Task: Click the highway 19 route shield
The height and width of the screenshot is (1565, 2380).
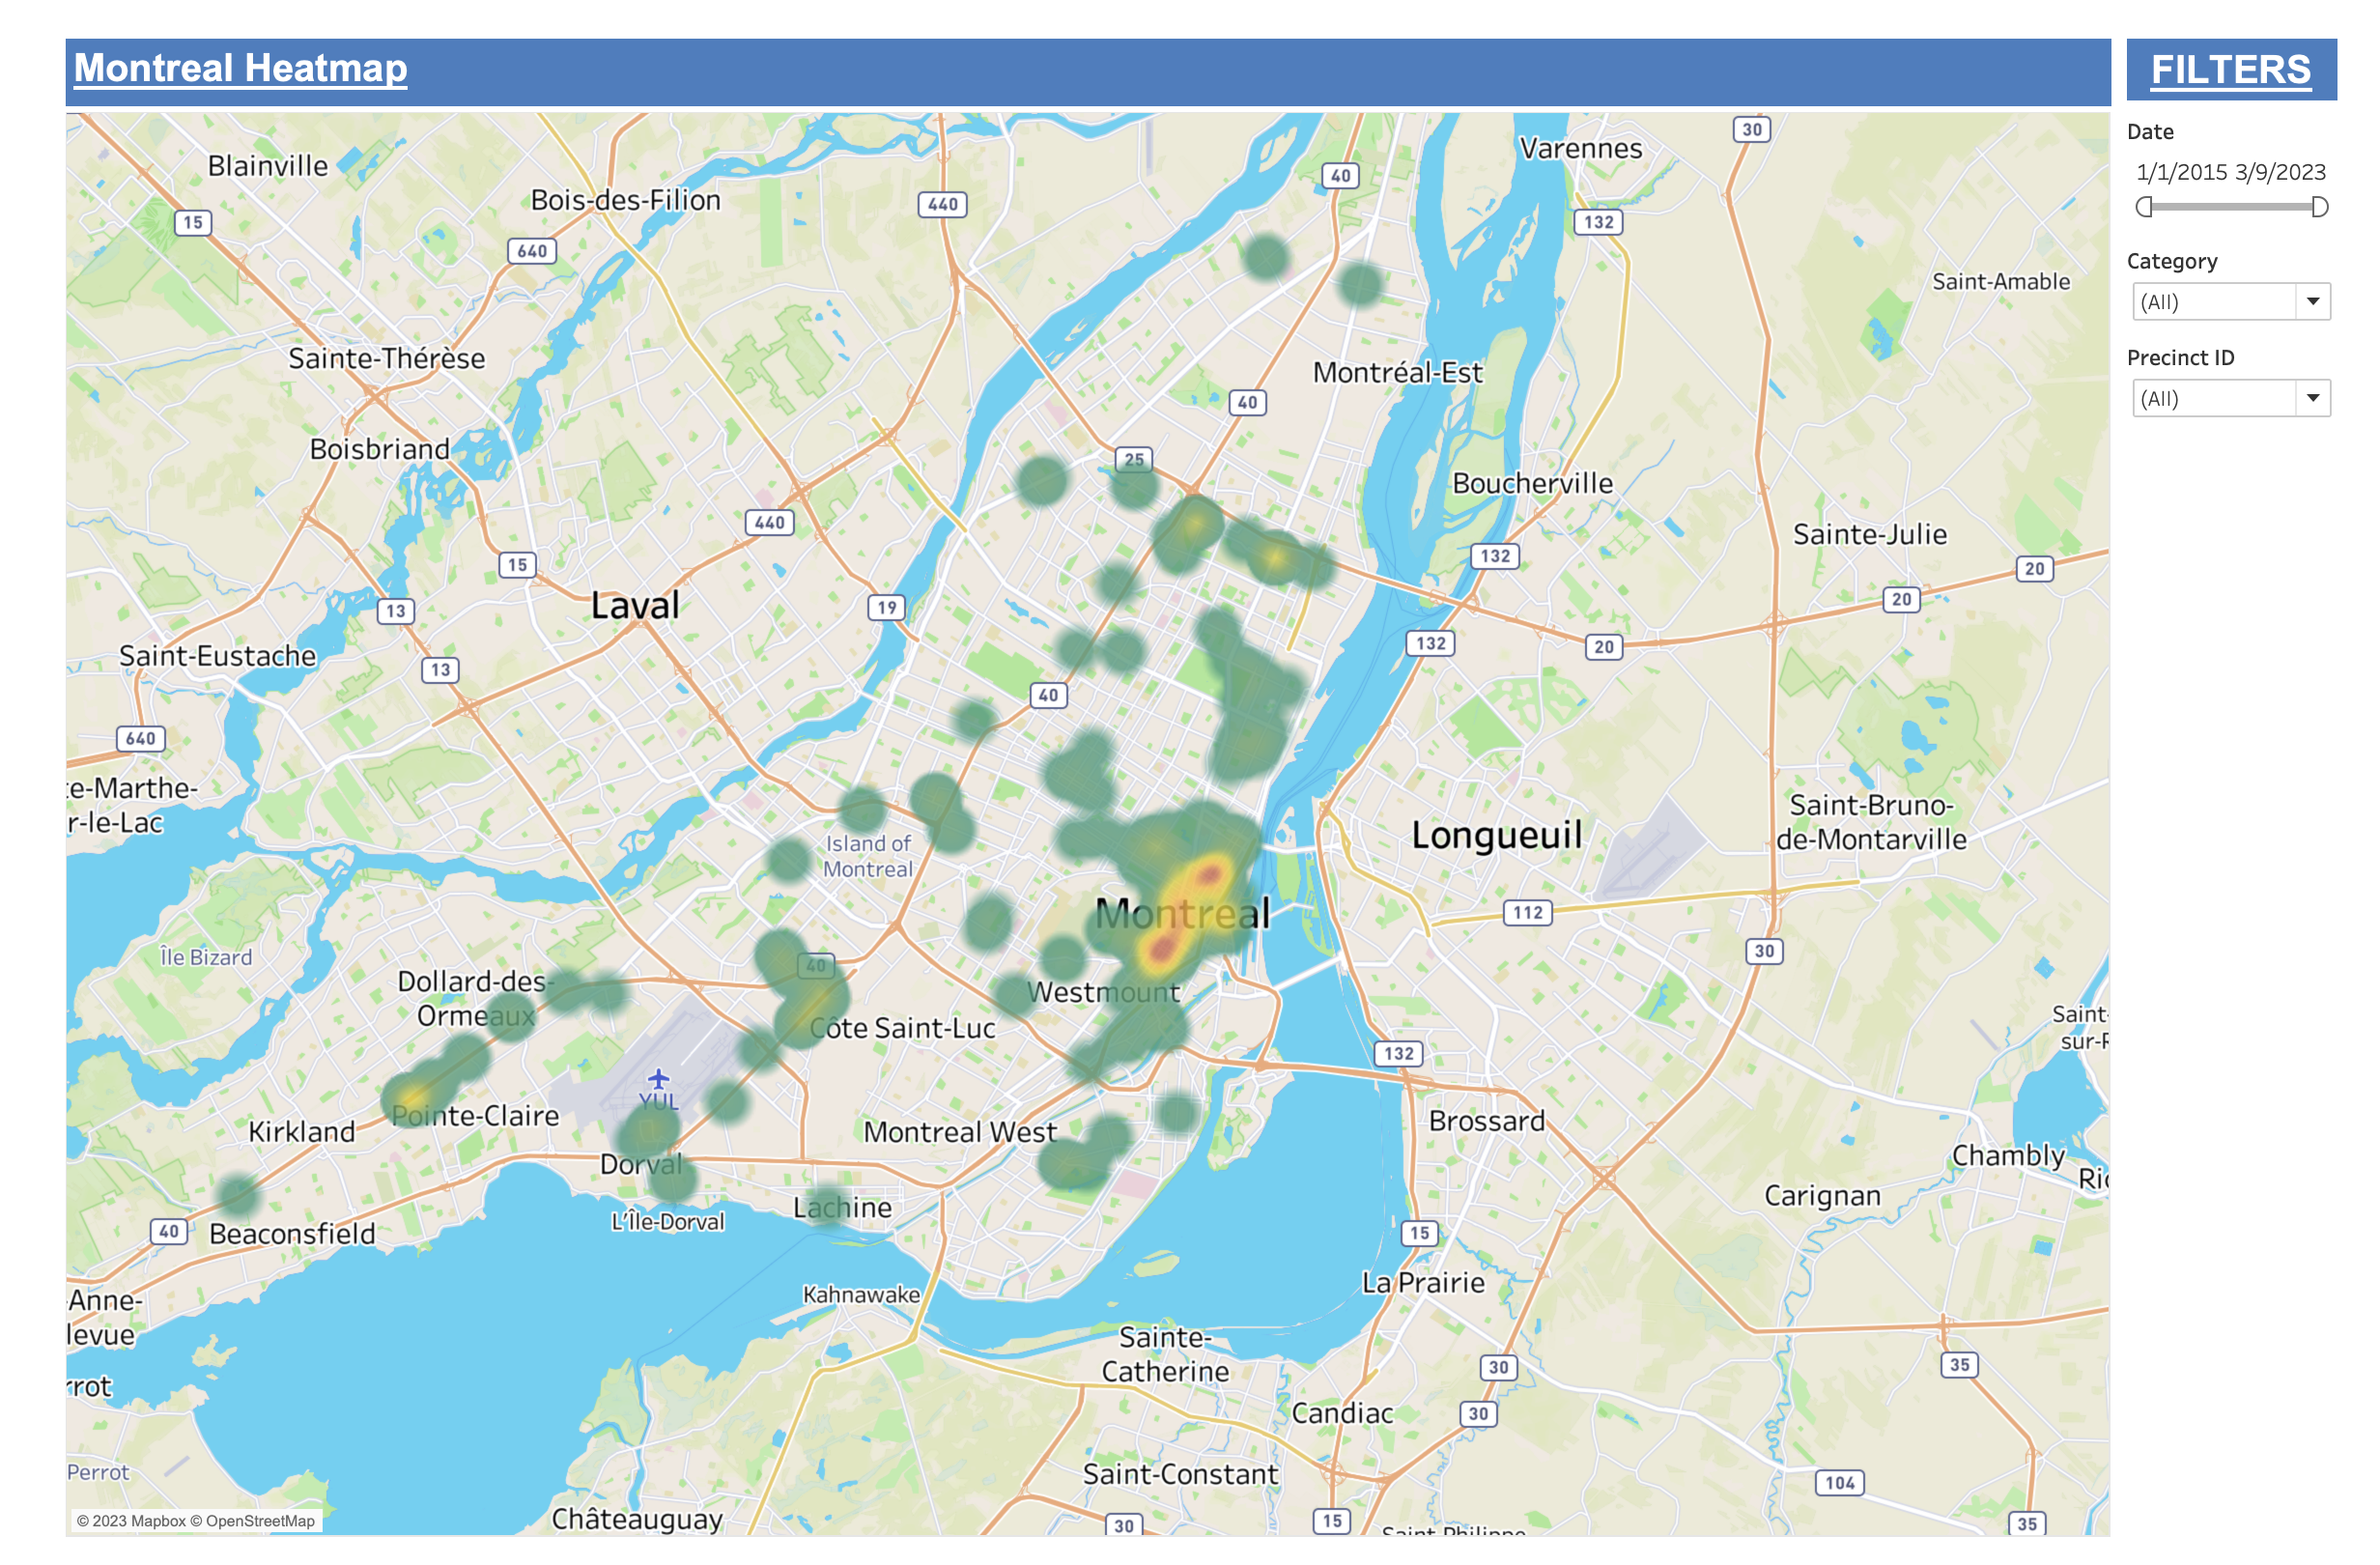Action: tap(887, 607)
